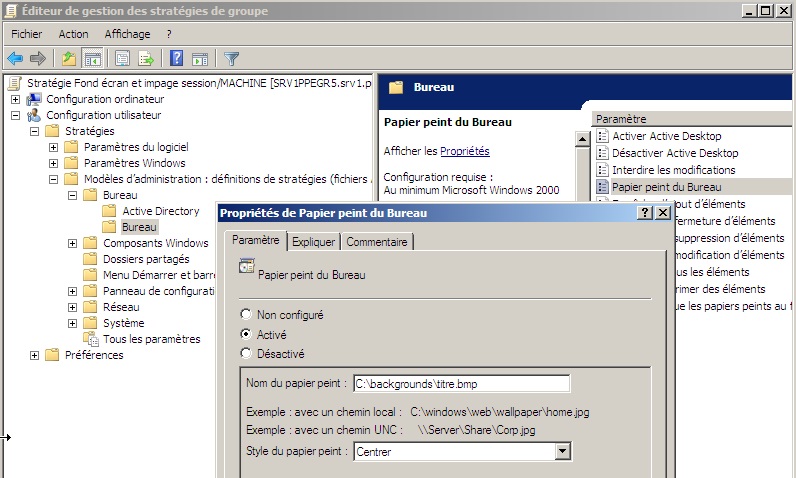796x478 pixels.
Task: Click dialog title bar help question button
Action: pos(645,213)
